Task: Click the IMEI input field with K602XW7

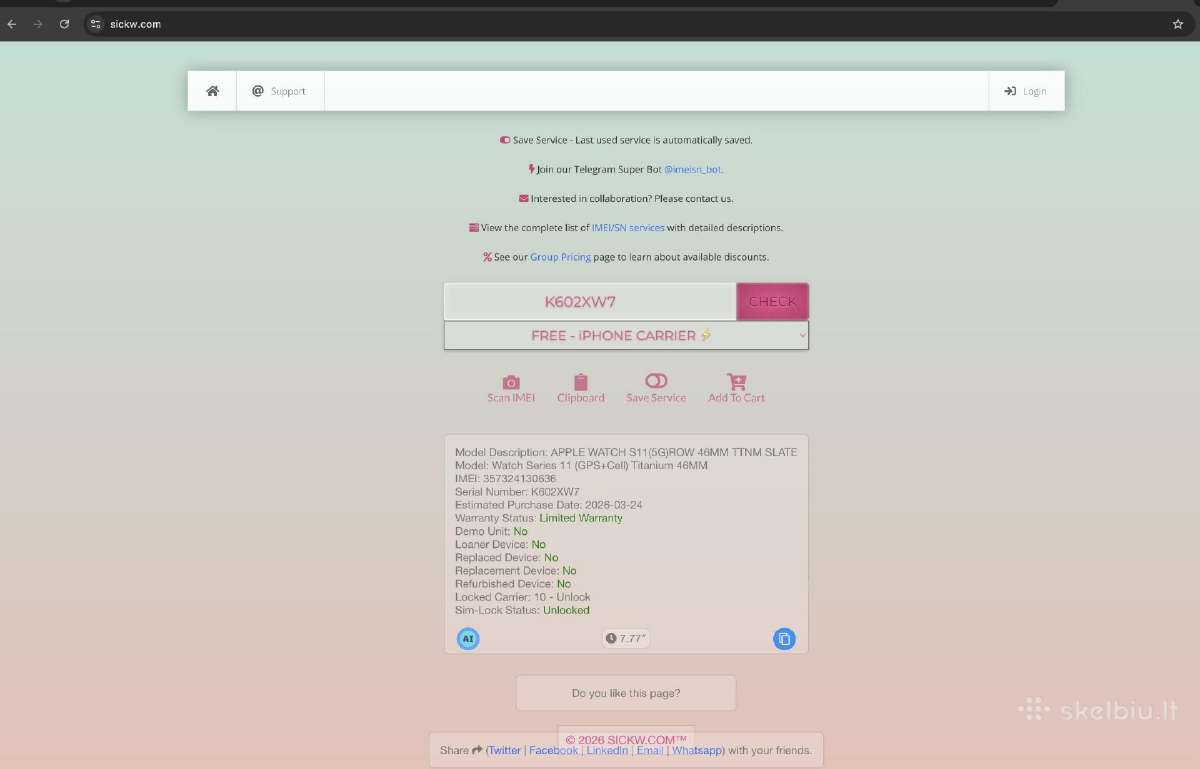Action: (x=590, y=301)
